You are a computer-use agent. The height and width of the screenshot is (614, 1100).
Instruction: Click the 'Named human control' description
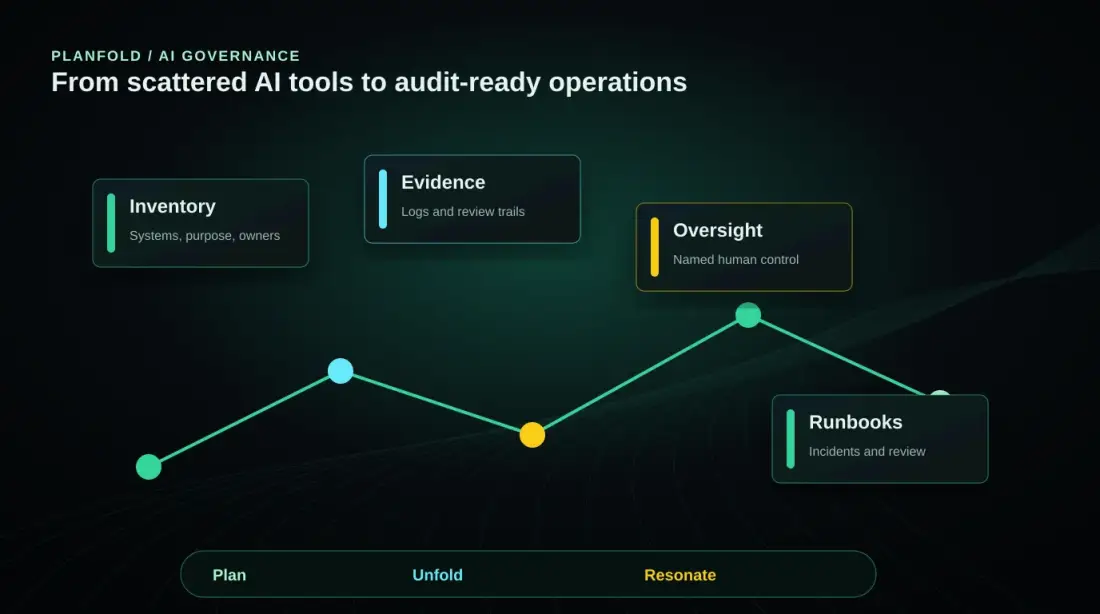pyautogui.click(x=736, y=260)
